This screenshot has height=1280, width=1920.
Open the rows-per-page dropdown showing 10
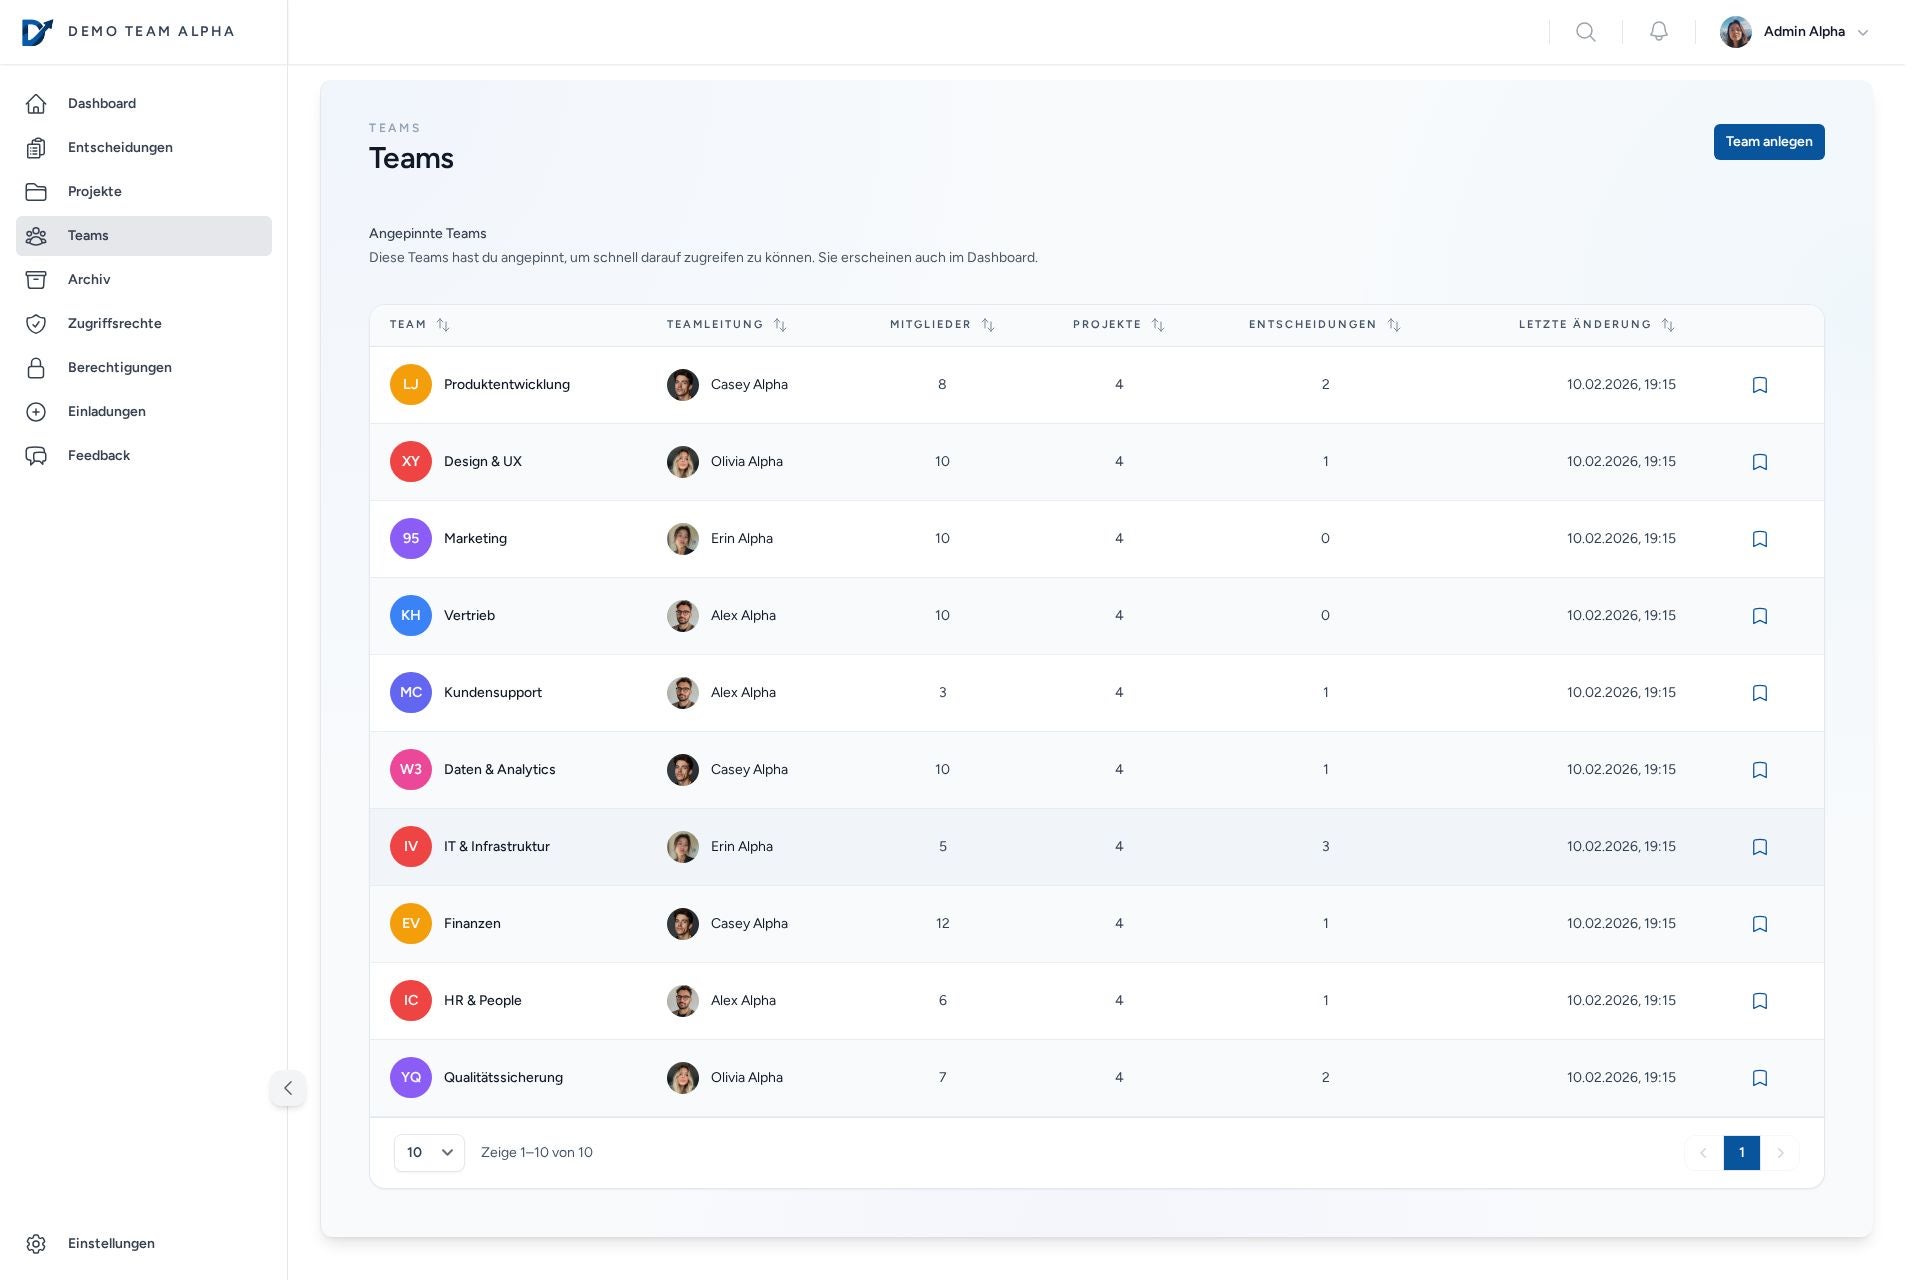[429, 1153]
